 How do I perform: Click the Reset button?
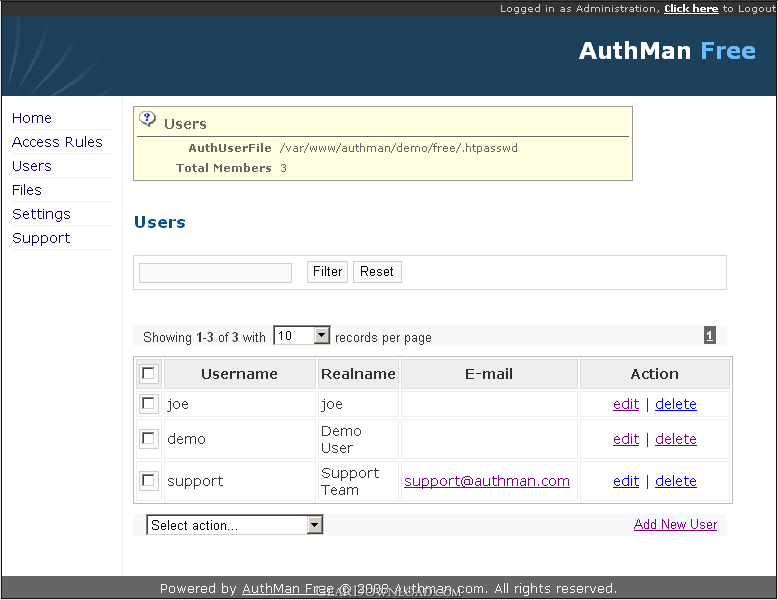[377, 271]
